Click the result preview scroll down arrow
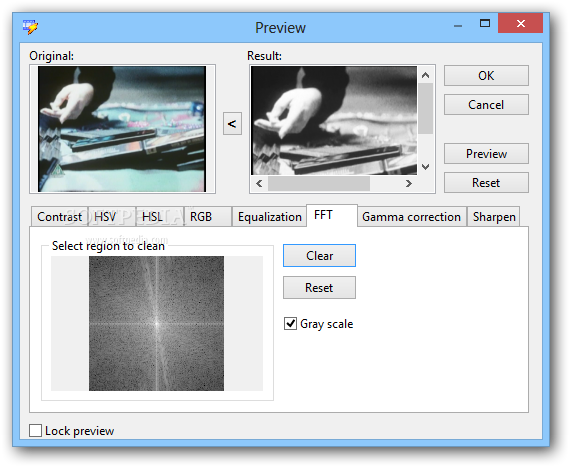 click(425, 167)
